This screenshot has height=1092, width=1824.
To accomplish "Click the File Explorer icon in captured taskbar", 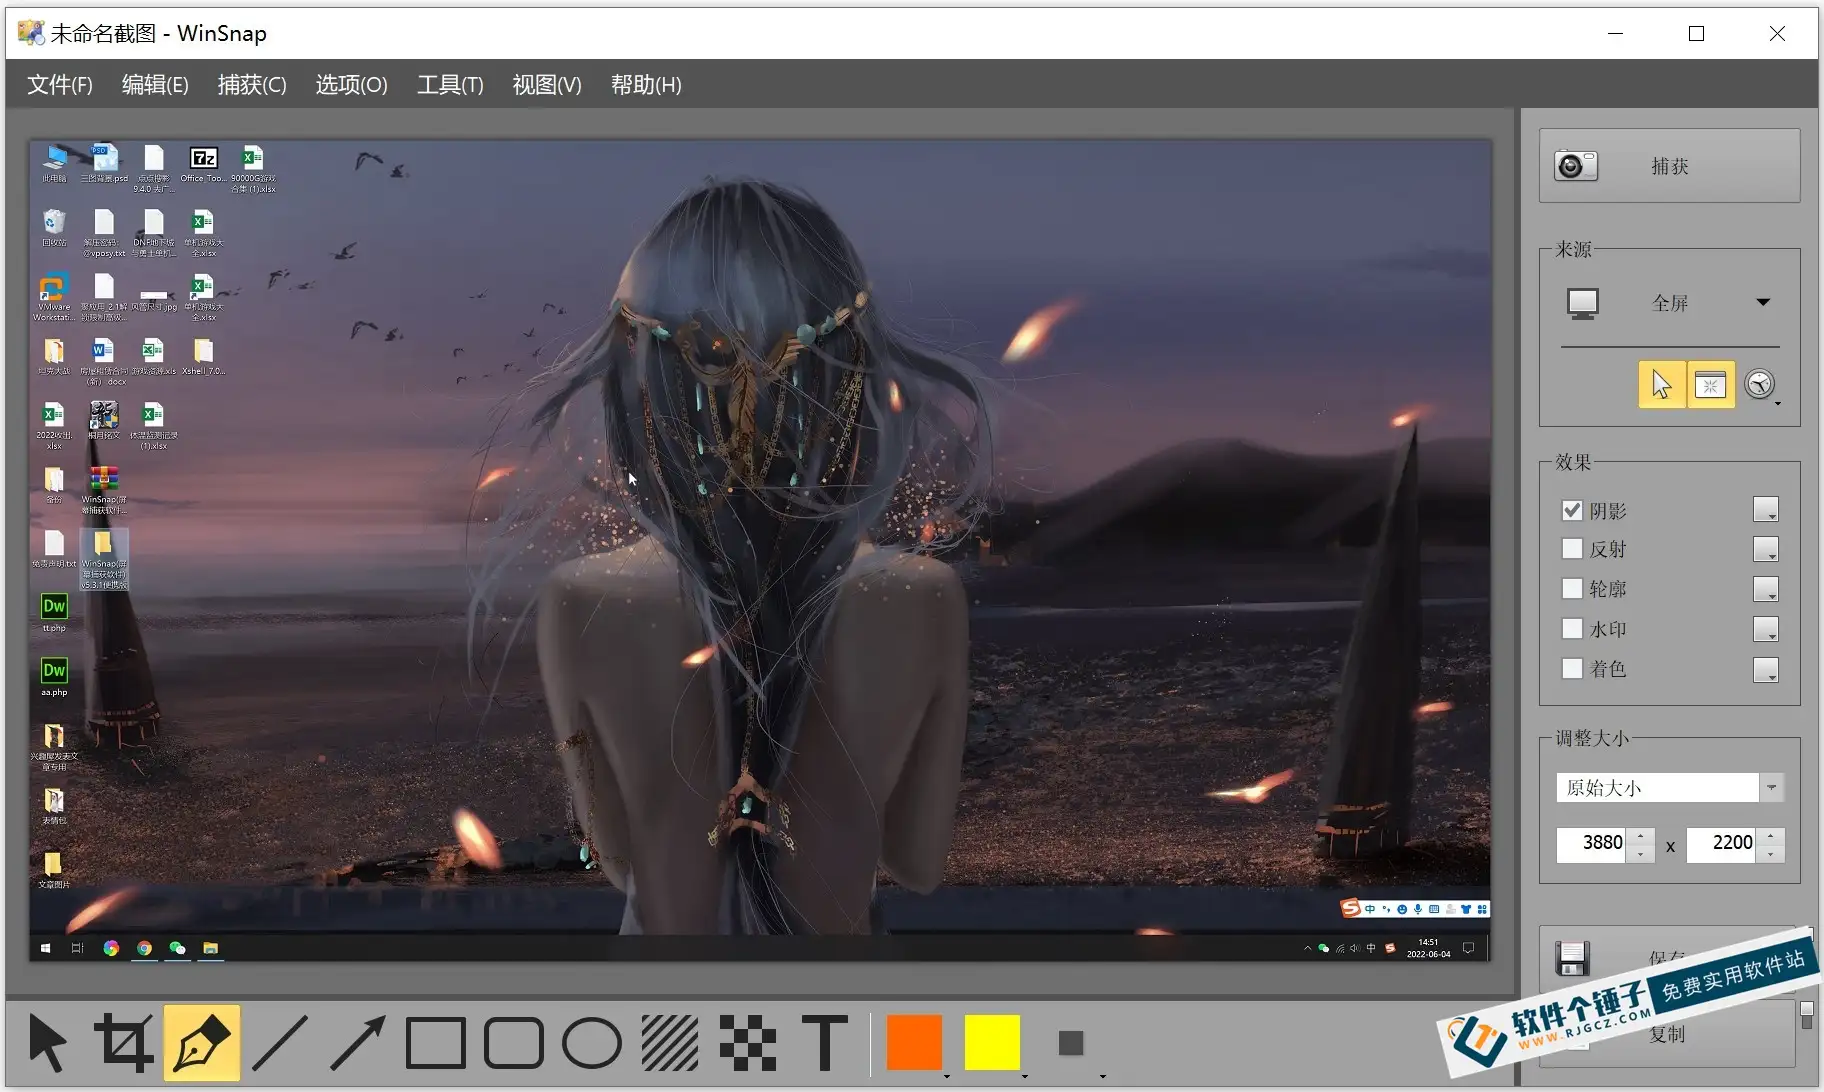I will [x=210, y=948].
